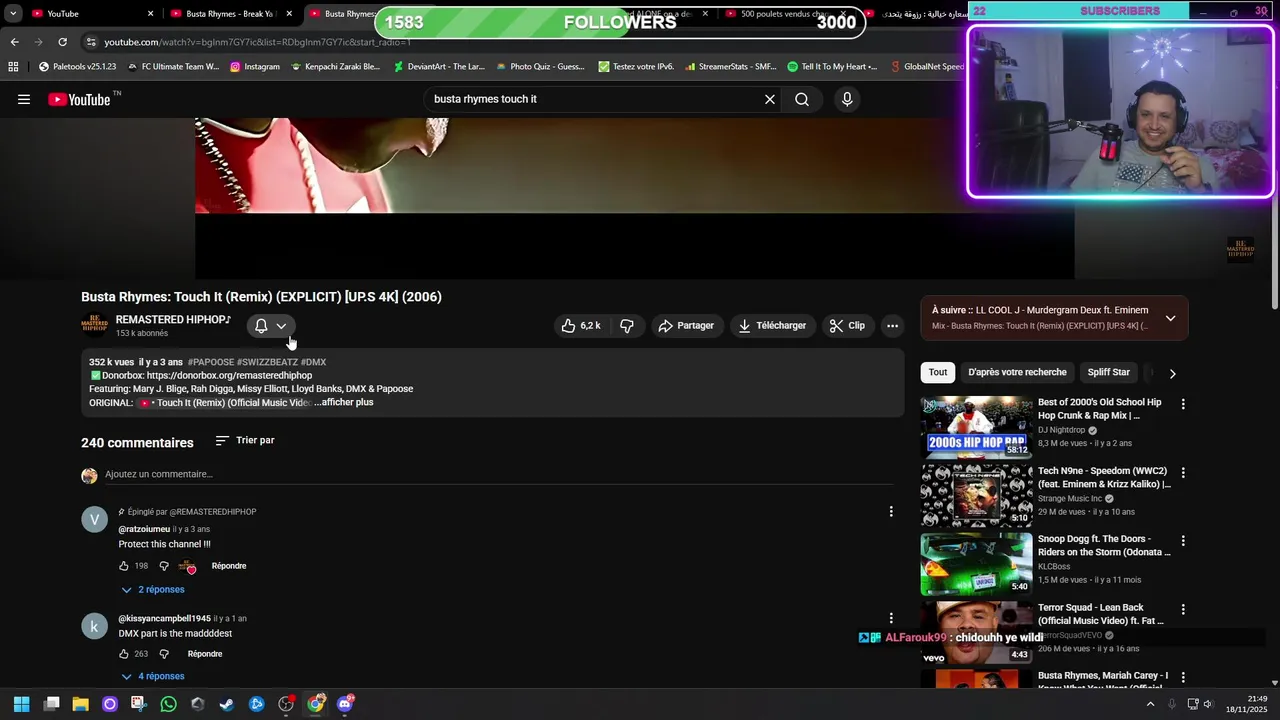The height and width of the screenshot is (720, 1280).
Task: Open options for Terror Squad Lean Back
Action: pos(1183,610)
